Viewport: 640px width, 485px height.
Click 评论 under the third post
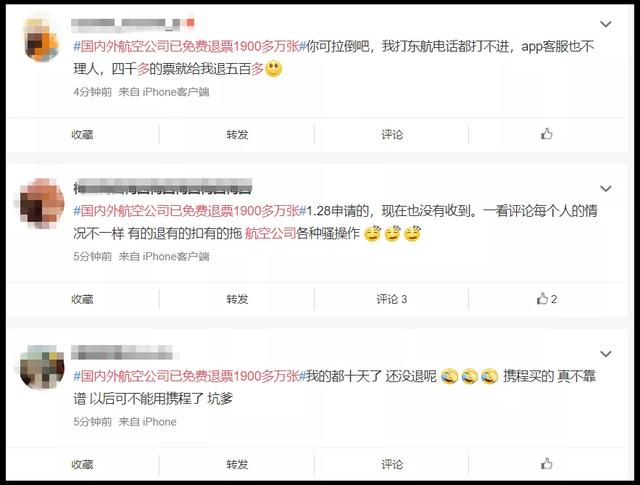pyautogui.click(x=392, y=464)
